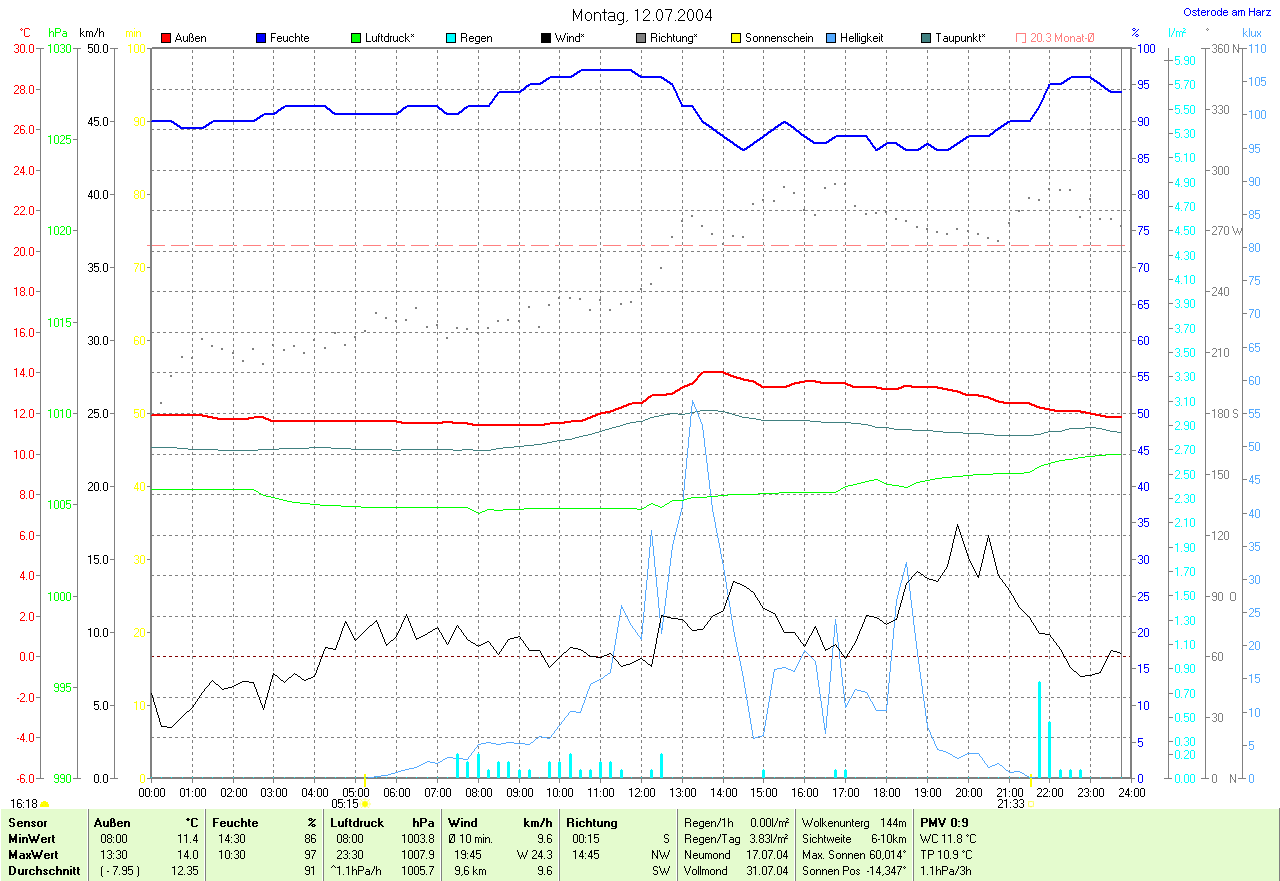The image size is (1280, 881).
Task: Click the Montag, 12.07.2004 date title
Action: [642, 15]
